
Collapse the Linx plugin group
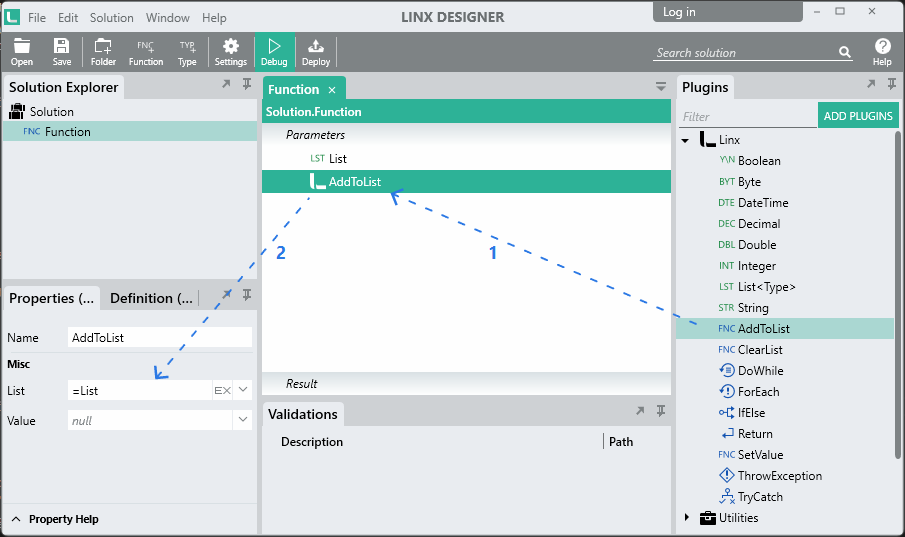(685, 140)
